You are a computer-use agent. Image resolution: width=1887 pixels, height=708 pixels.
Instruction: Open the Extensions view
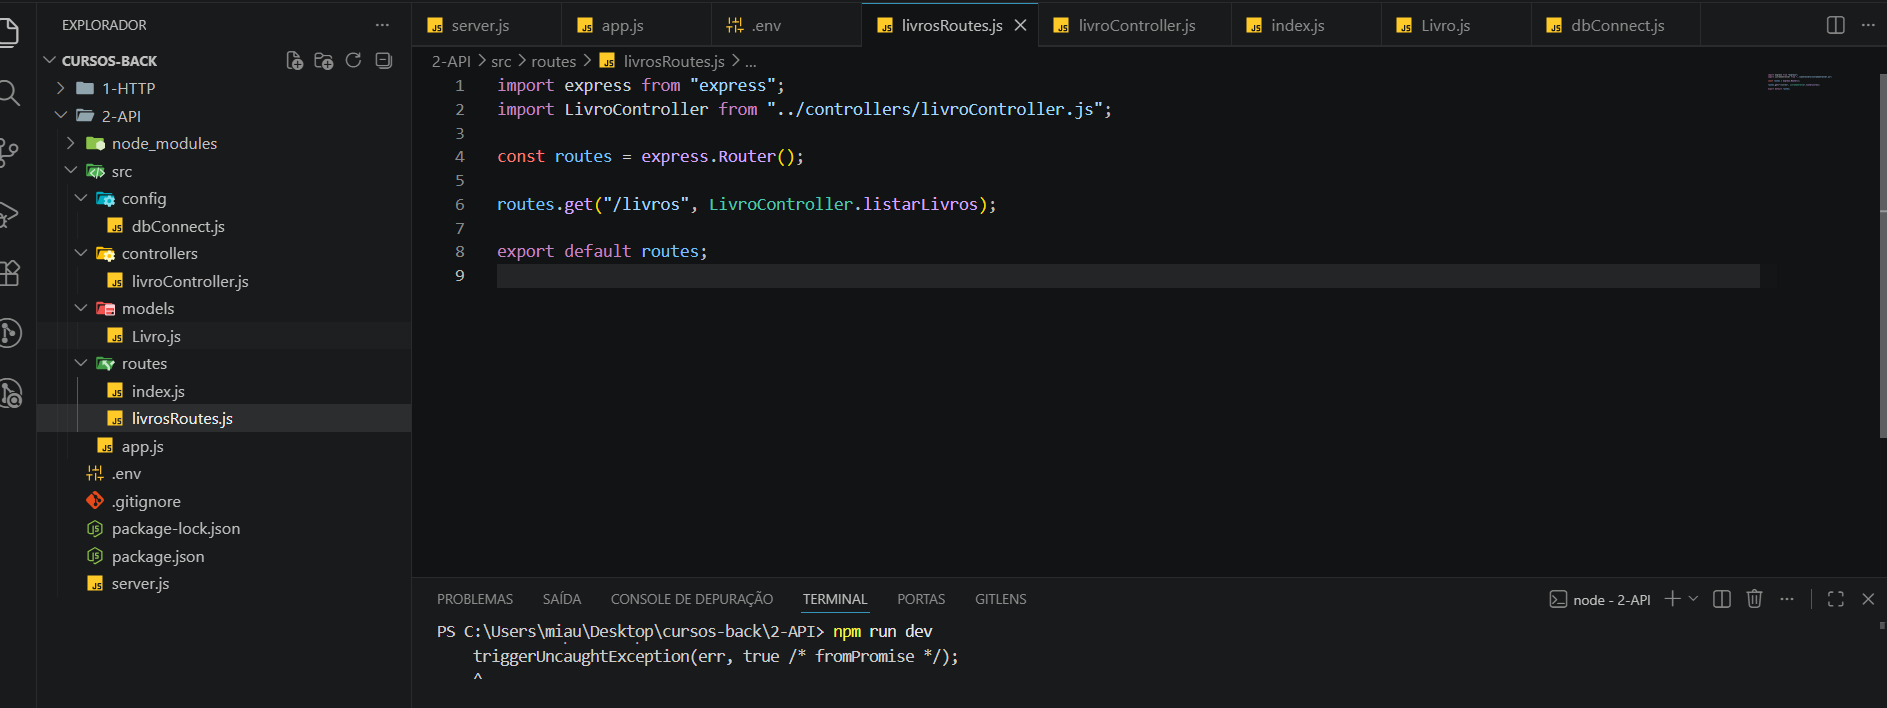pos(9,273)
